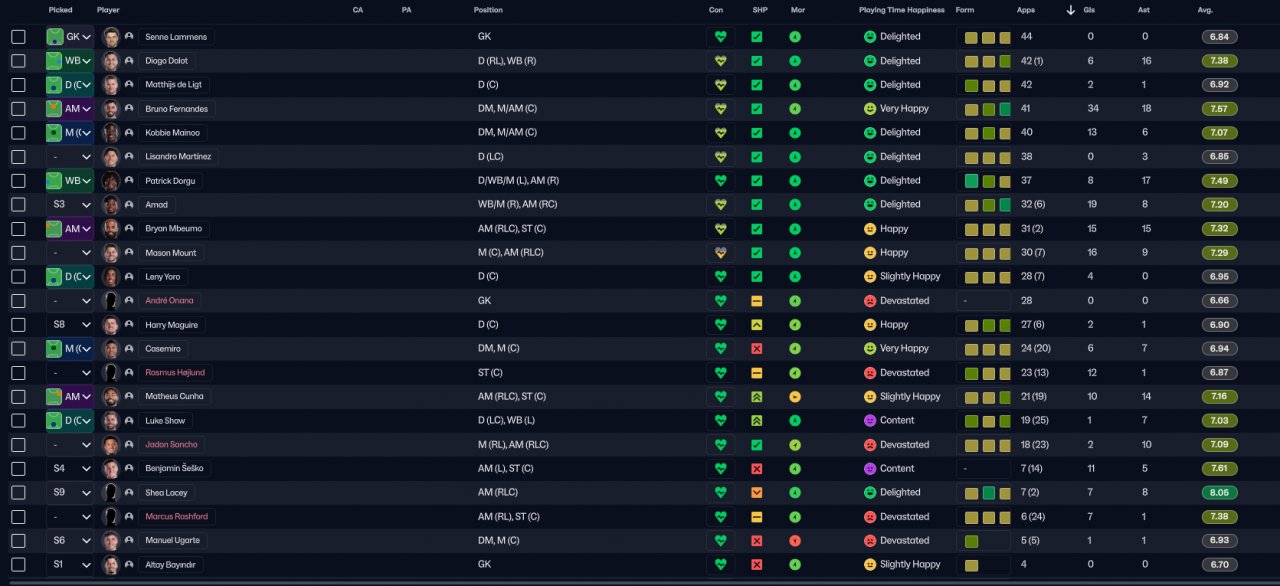Click Mason Mount's condition heart icon
Viewport: 1280px width, 586px height.
[719, 253]
